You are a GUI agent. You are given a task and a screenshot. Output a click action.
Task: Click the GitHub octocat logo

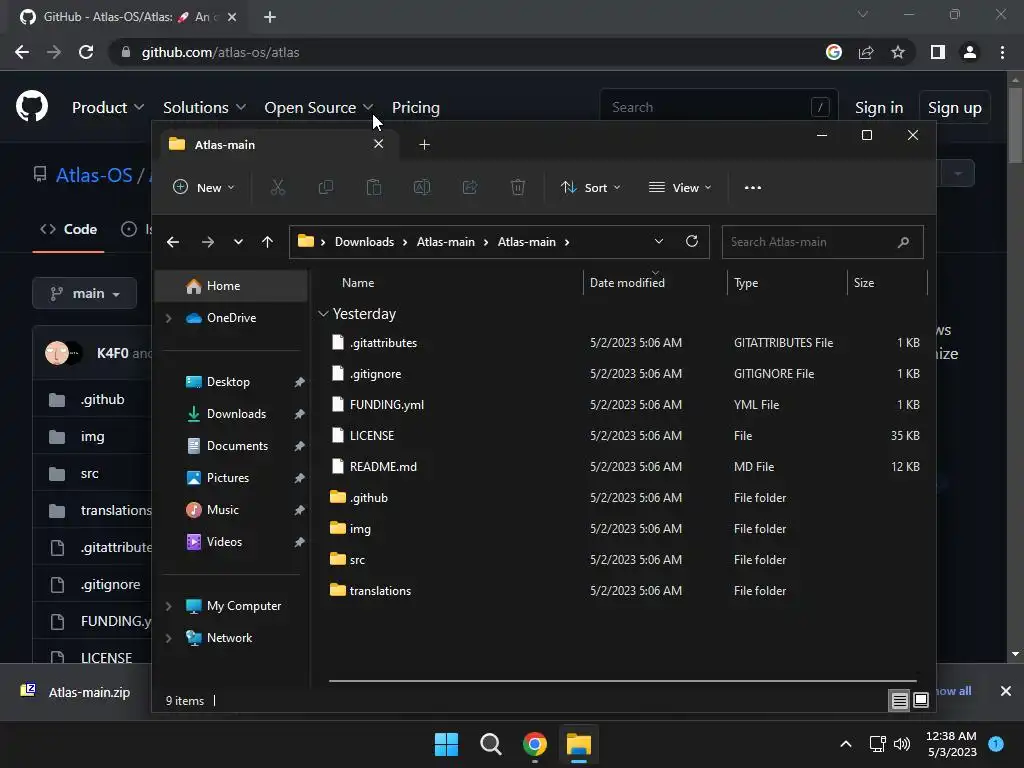coord(32,106)
